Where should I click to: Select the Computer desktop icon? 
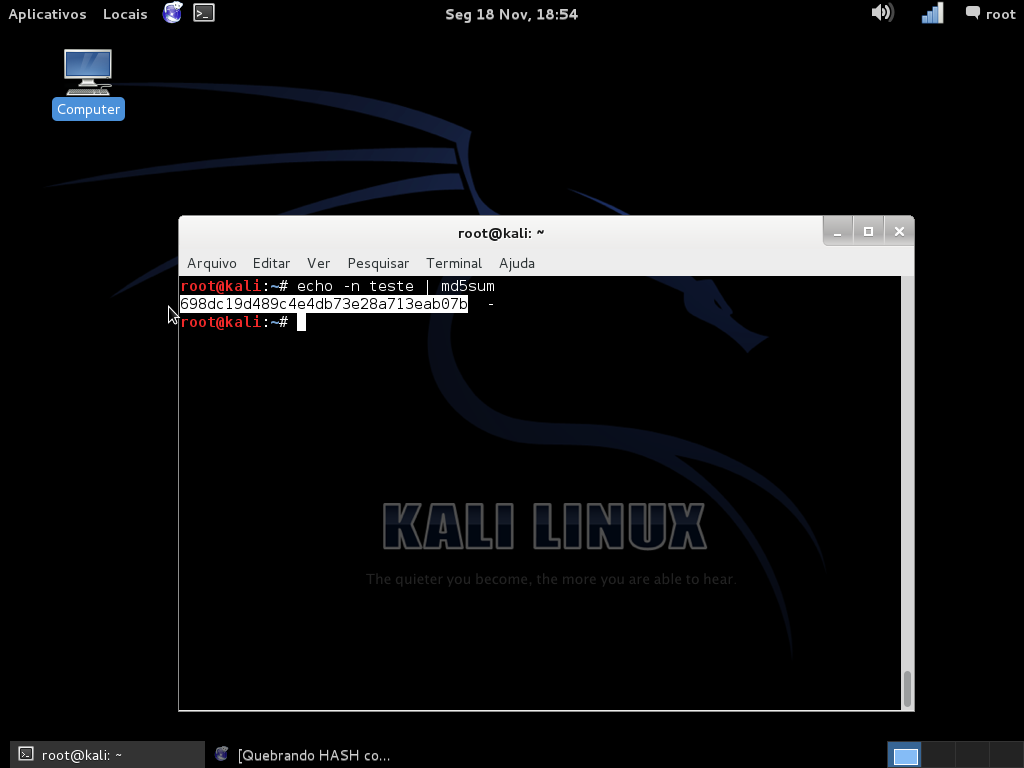[88, 84]
